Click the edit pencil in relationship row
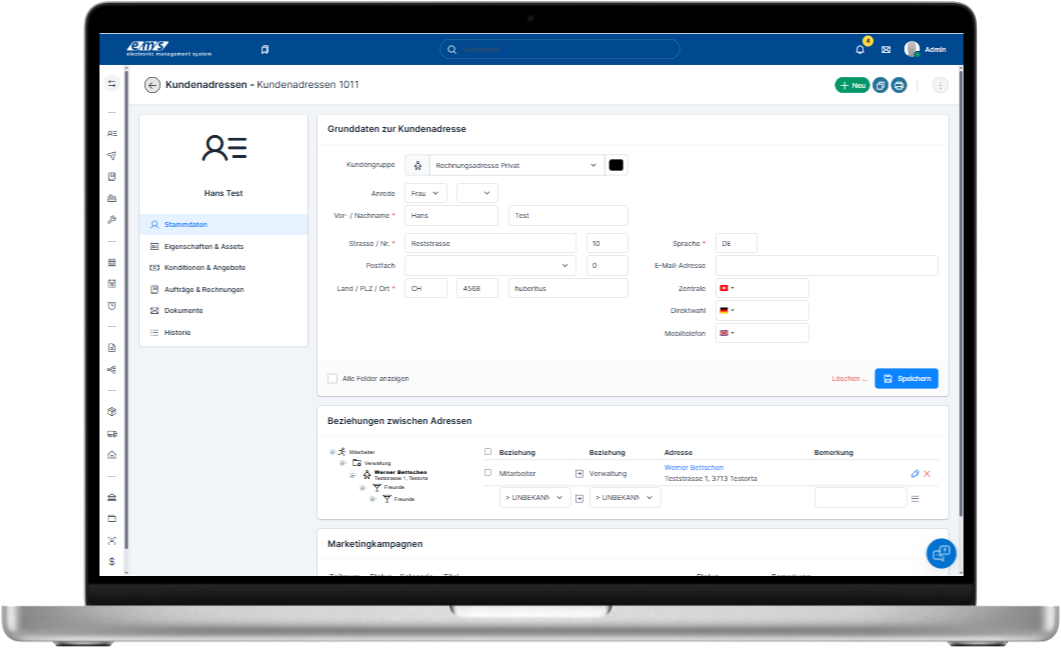This screenshot has width=1061, height=648. (x=914, y=473)
